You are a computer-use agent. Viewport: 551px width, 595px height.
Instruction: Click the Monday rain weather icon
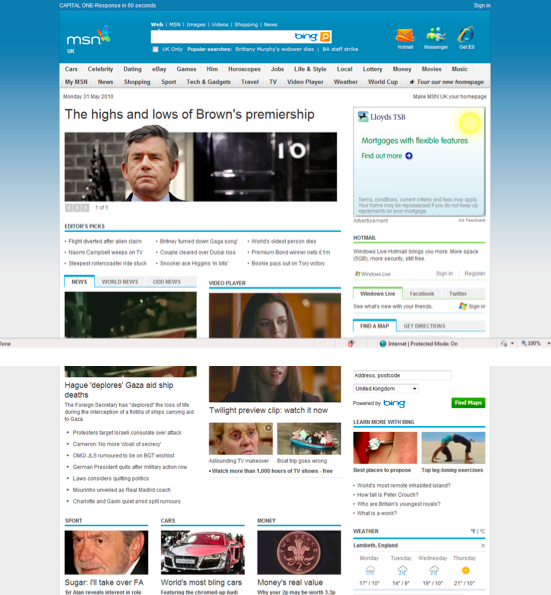(370, 570)
